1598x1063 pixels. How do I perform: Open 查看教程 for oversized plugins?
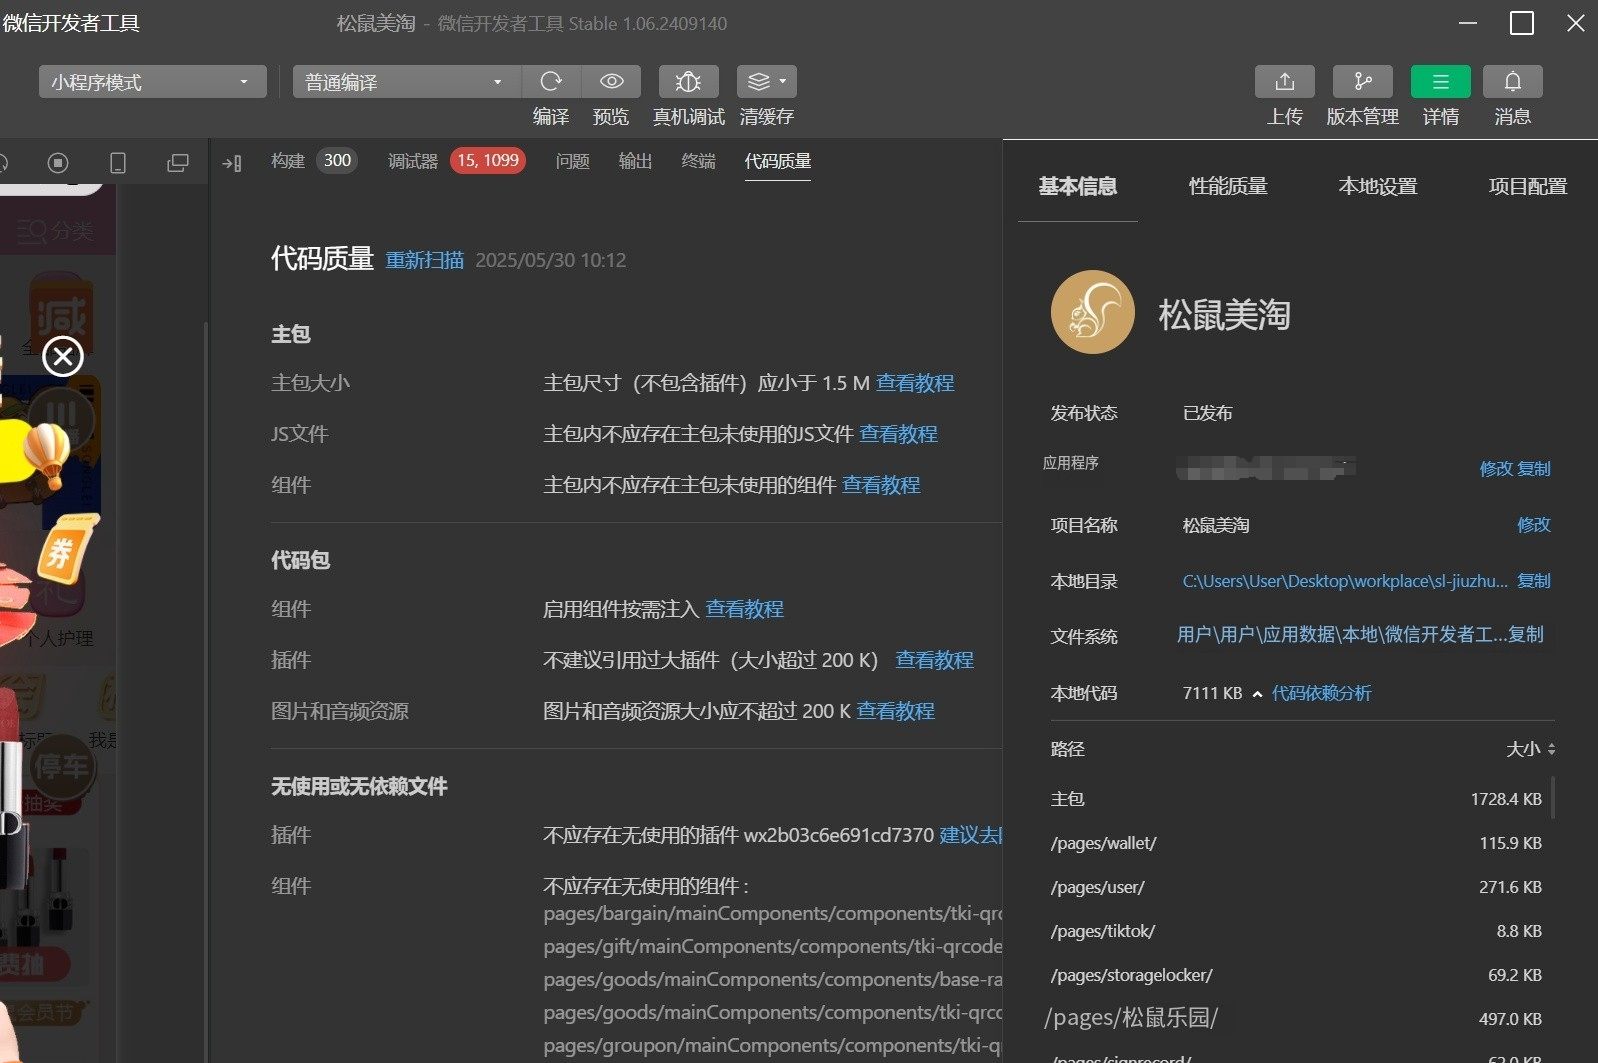pos(934,660)
